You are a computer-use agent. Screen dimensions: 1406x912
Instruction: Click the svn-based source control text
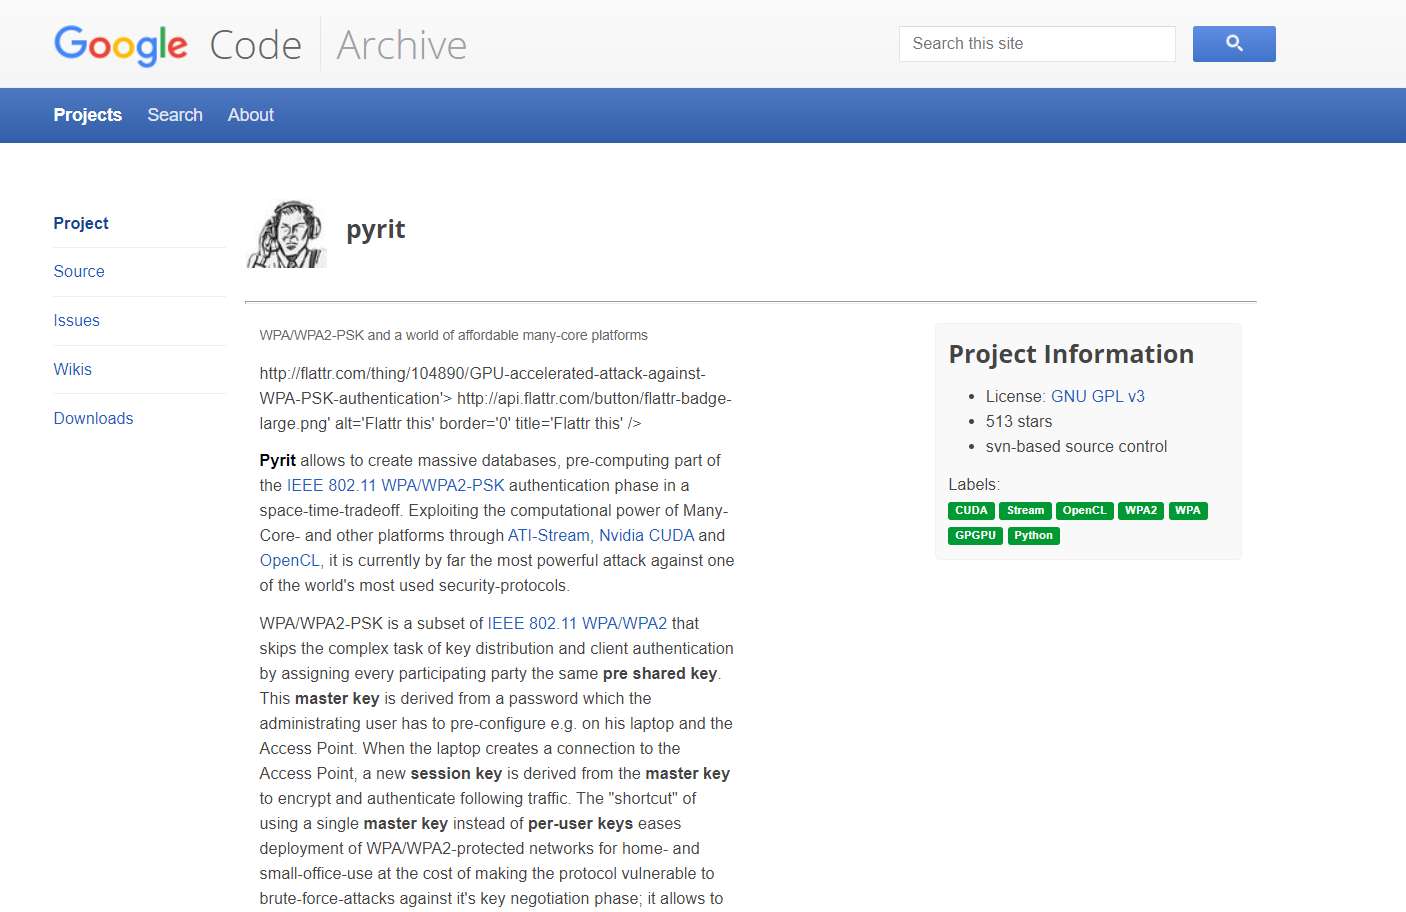(x=1076, y=446)
